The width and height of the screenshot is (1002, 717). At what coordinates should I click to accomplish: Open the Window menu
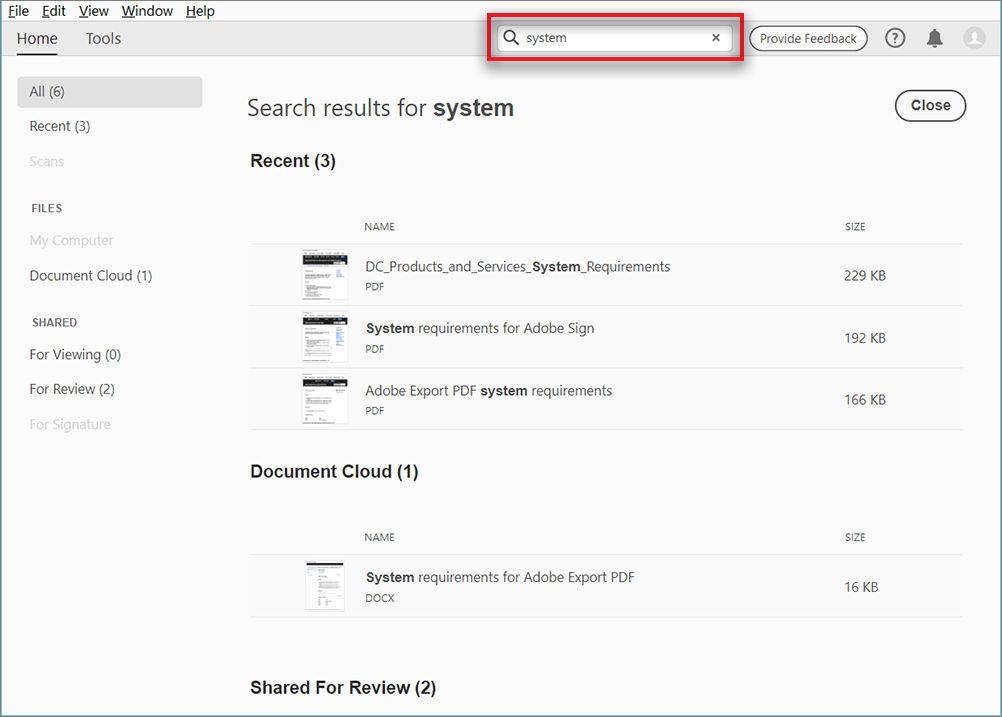click(147, 11)
